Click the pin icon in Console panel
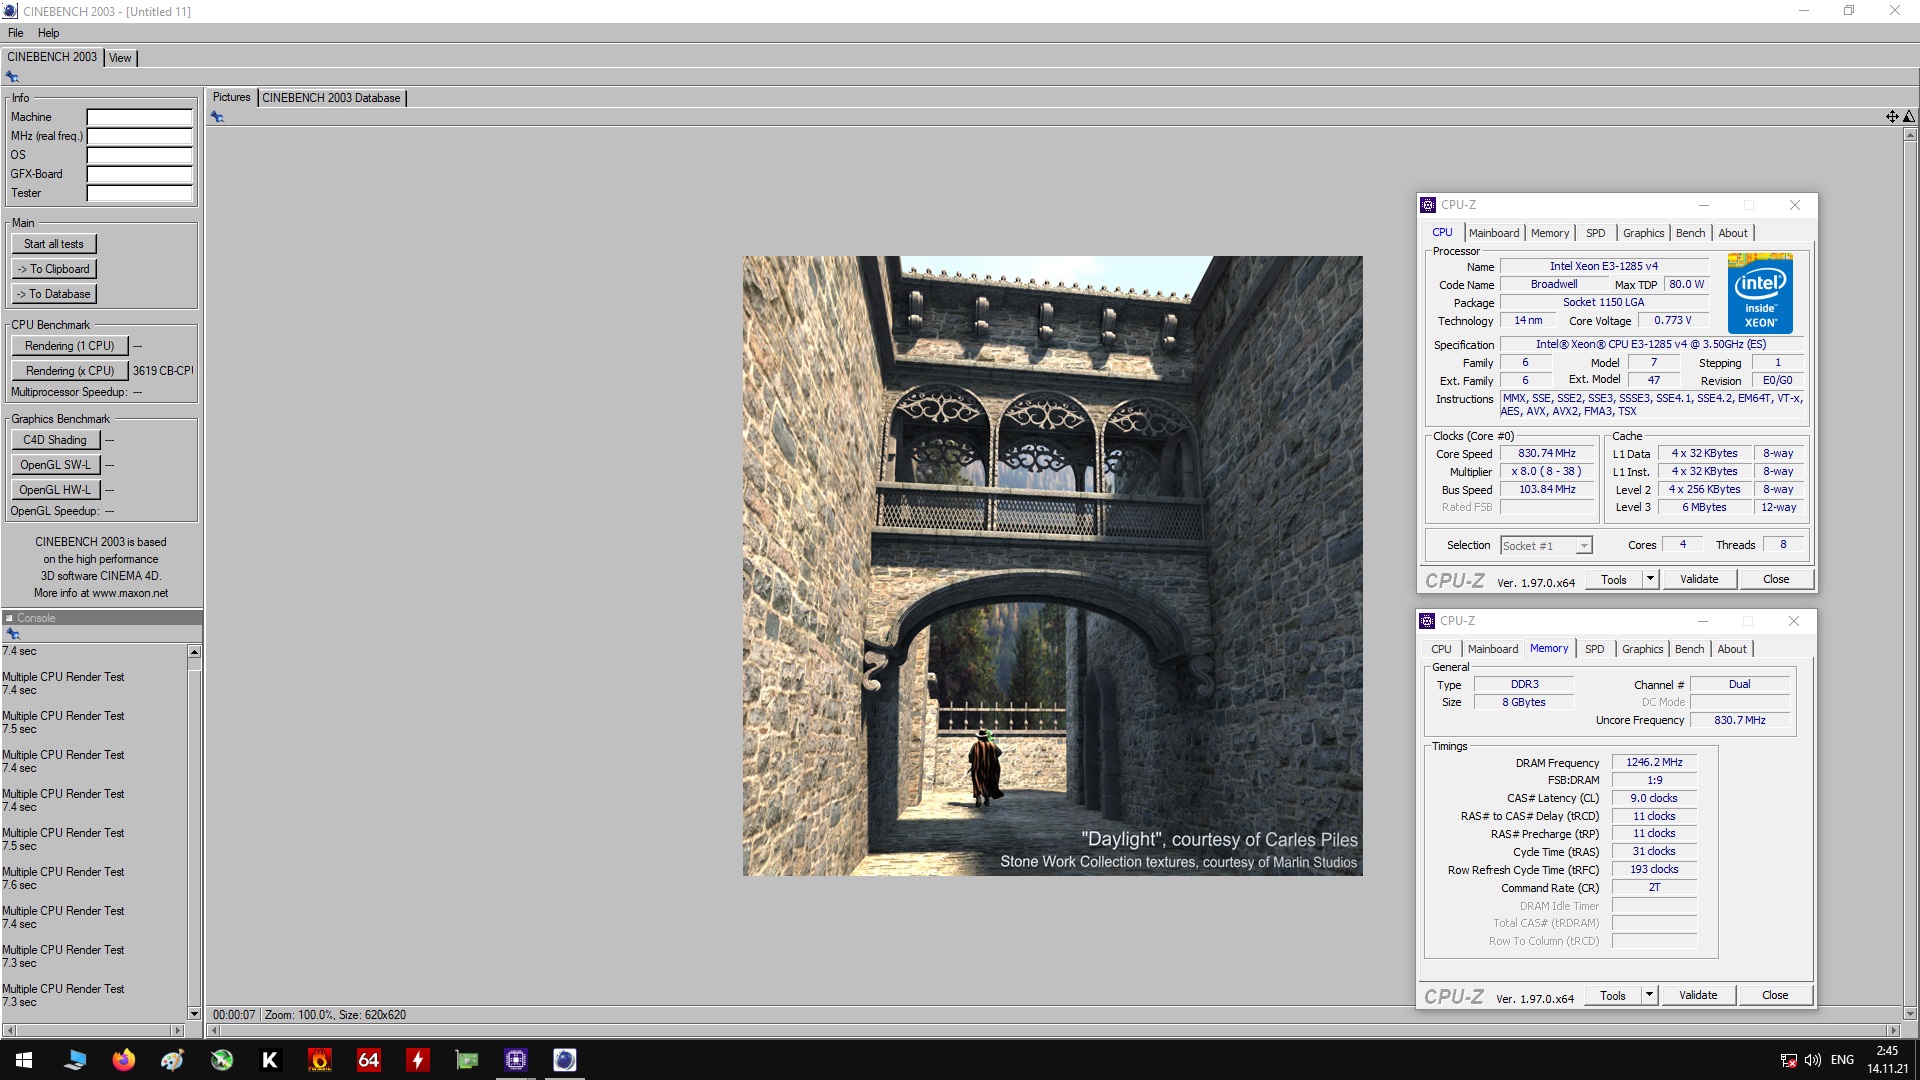The height and width of the screenshot is (1080, 1920). pyautogui.click(x=12, y=634)
